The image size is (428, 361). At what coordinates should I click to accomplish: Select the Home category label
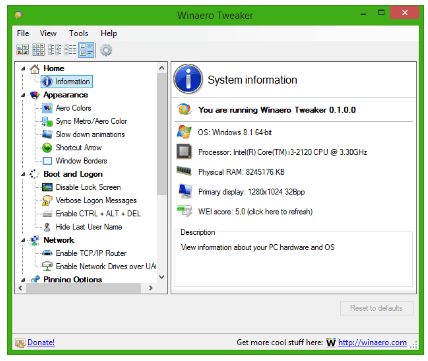coord(54,68)
